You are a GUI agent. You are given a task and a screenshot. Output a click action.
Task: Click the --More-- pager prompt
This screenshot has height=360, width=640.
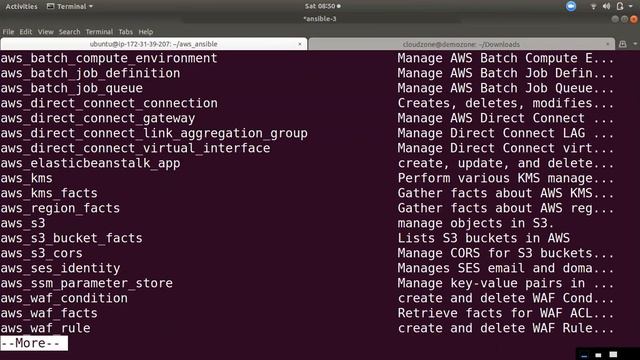(34, 343)
